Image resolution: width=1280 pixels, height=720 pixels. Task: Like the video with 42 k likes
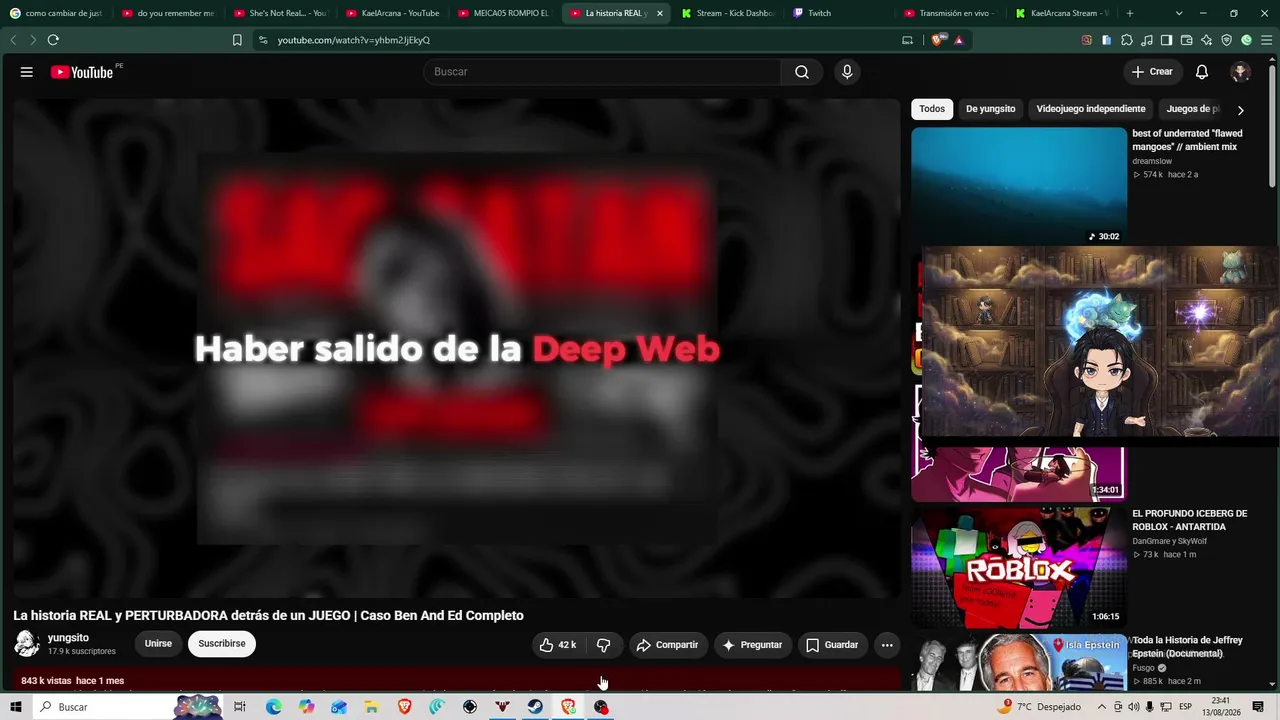coord(558,645)
